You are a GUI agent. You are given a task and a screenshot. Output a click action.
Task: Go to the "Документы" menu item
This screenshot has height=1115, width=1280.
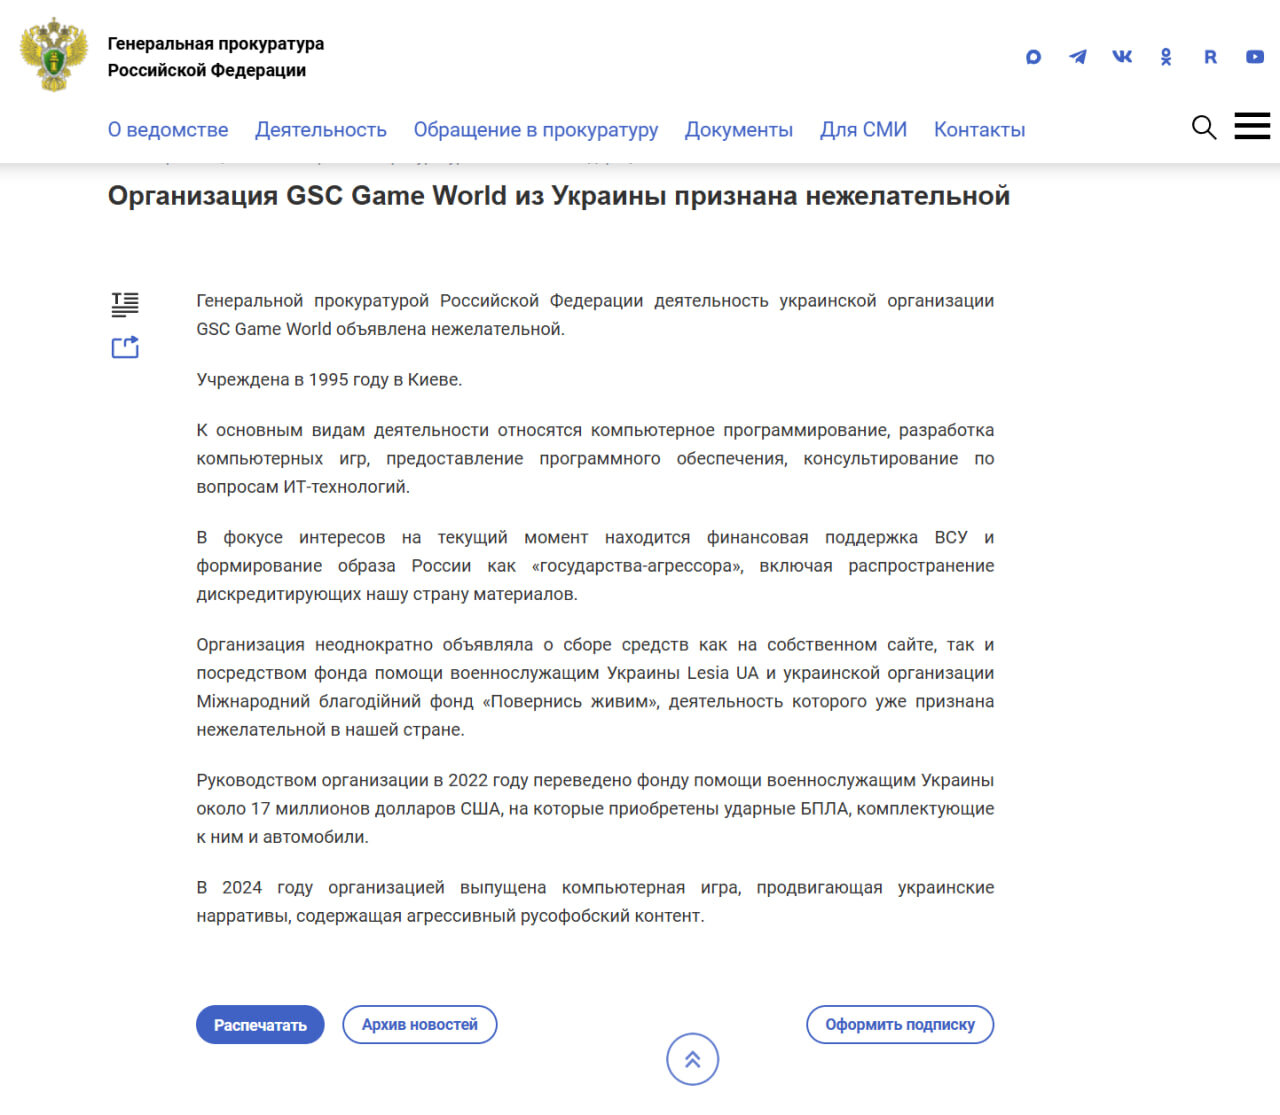point(739,130)
